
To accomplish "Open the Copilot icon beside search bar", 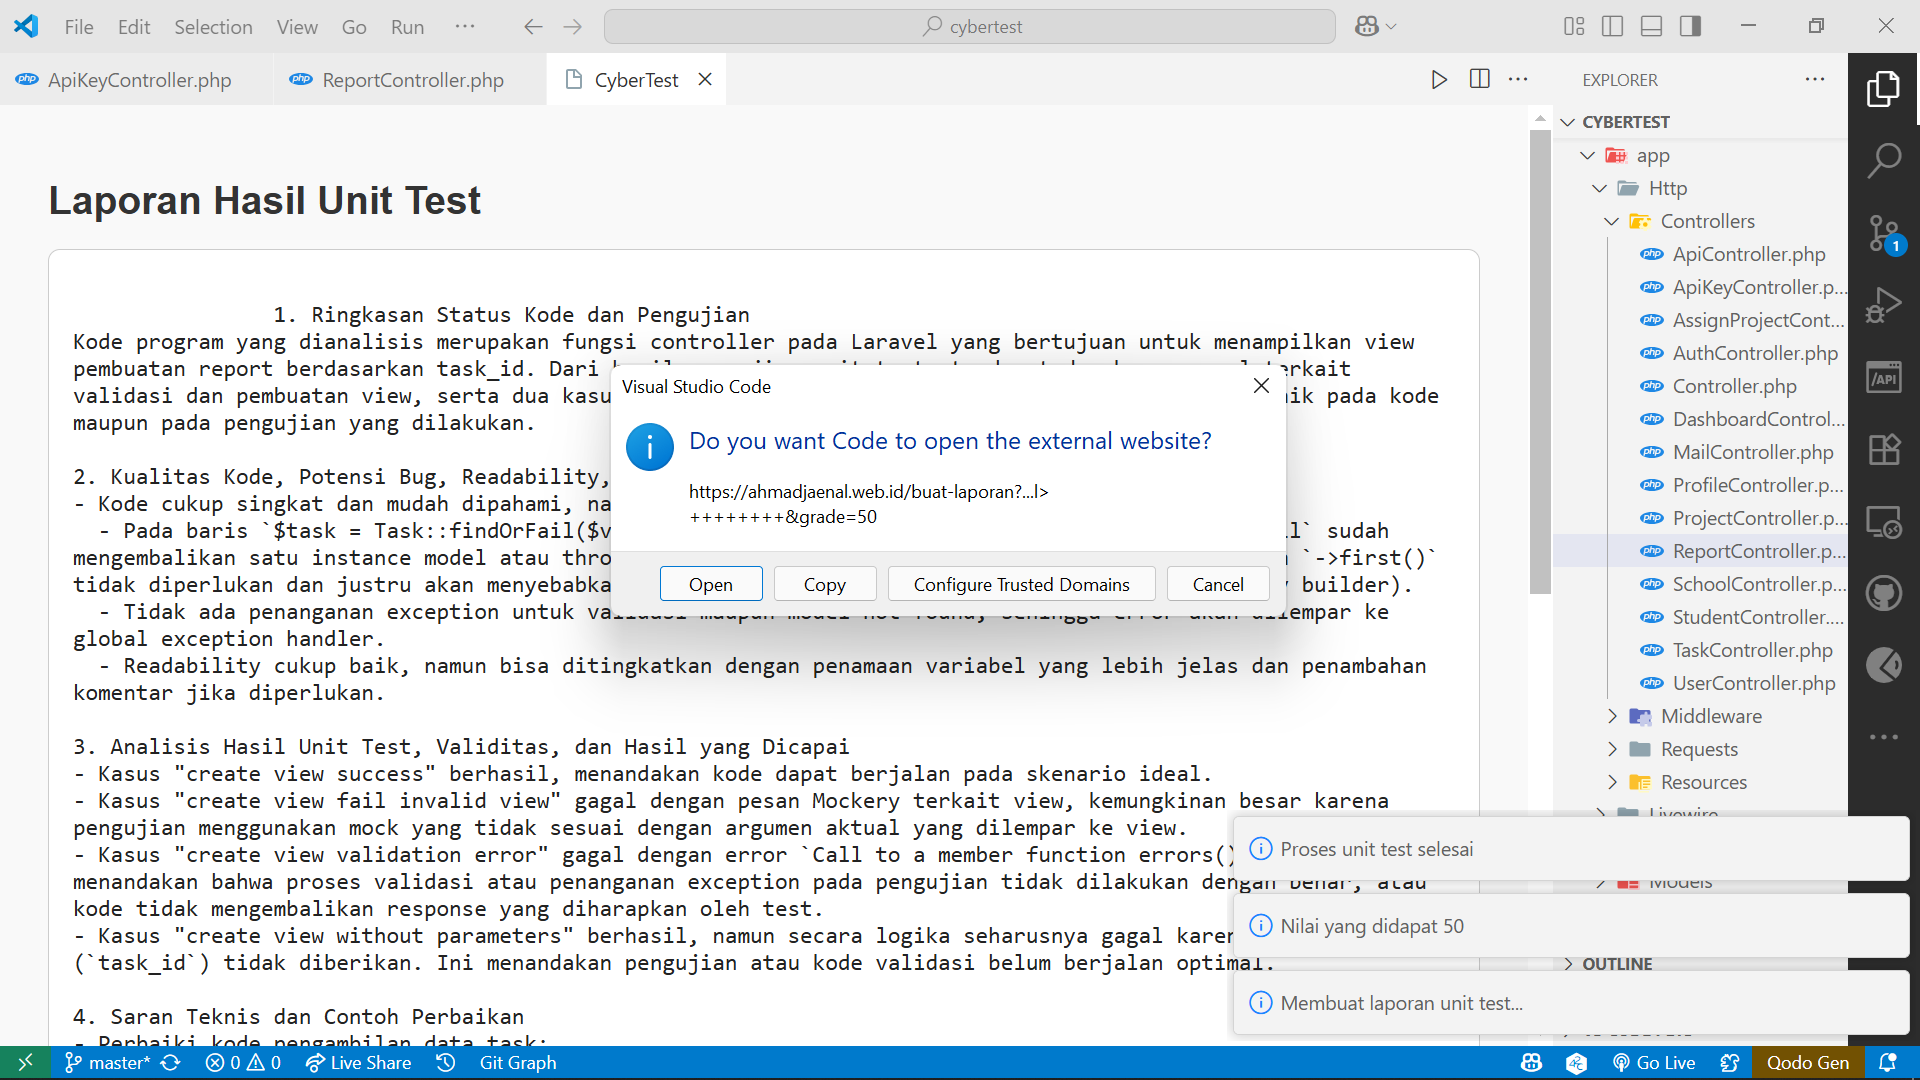I will tap(1367, 27).
